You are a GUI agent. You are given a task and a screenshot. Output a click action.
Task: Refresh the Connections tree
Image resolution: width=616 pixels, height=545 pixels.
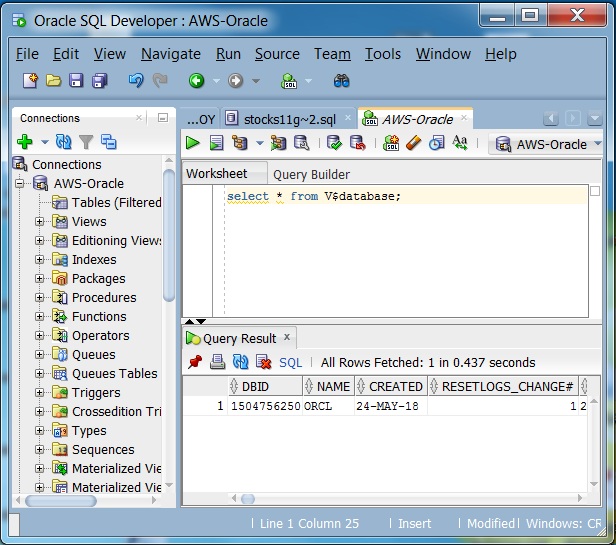(x=64, y=142)
